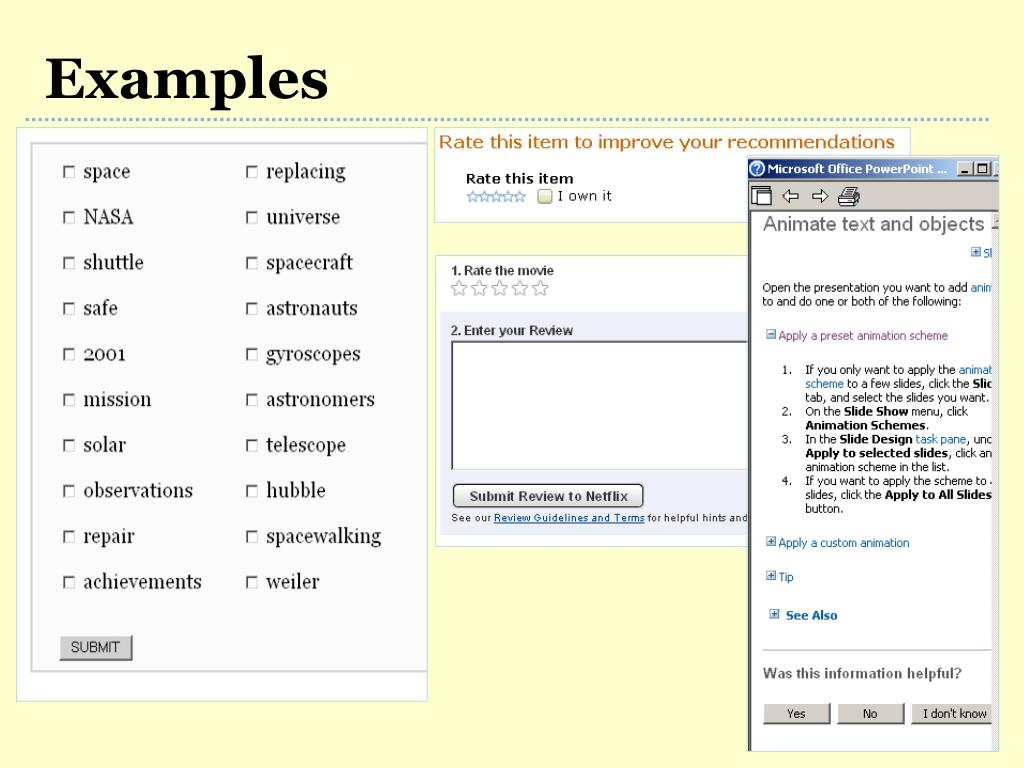The height and width of the screenshot is (768, 1024).
Task: Click the fifth blue star under Rate this item
Action: point(520,197)
